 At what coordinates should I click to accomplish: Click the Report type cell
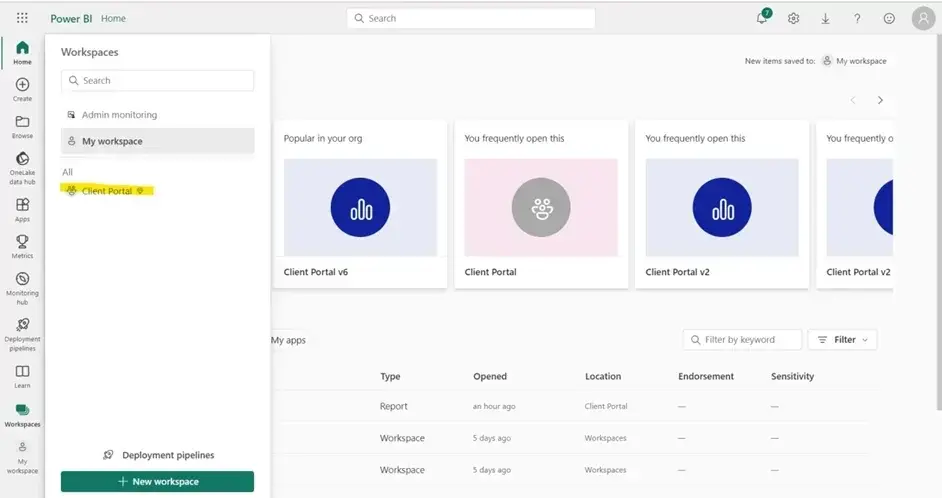coord(394,406)
